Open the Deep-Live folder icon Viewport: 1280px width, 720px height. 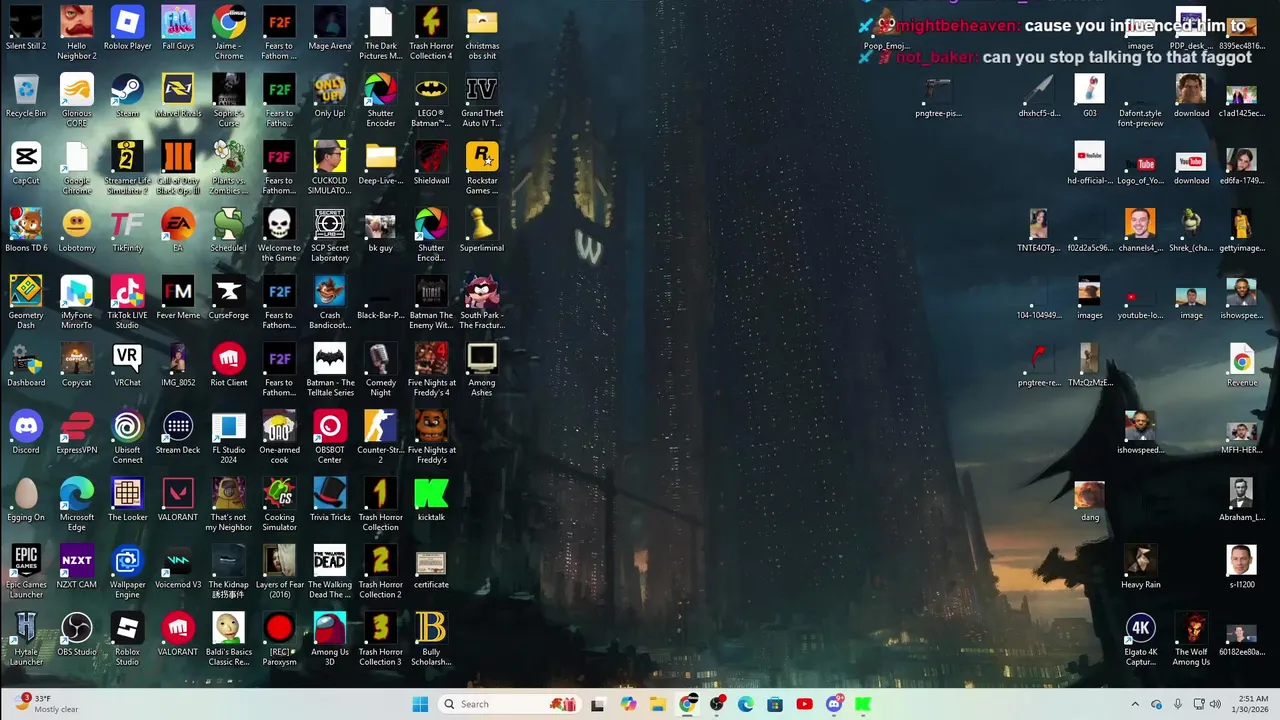point(380,164)
